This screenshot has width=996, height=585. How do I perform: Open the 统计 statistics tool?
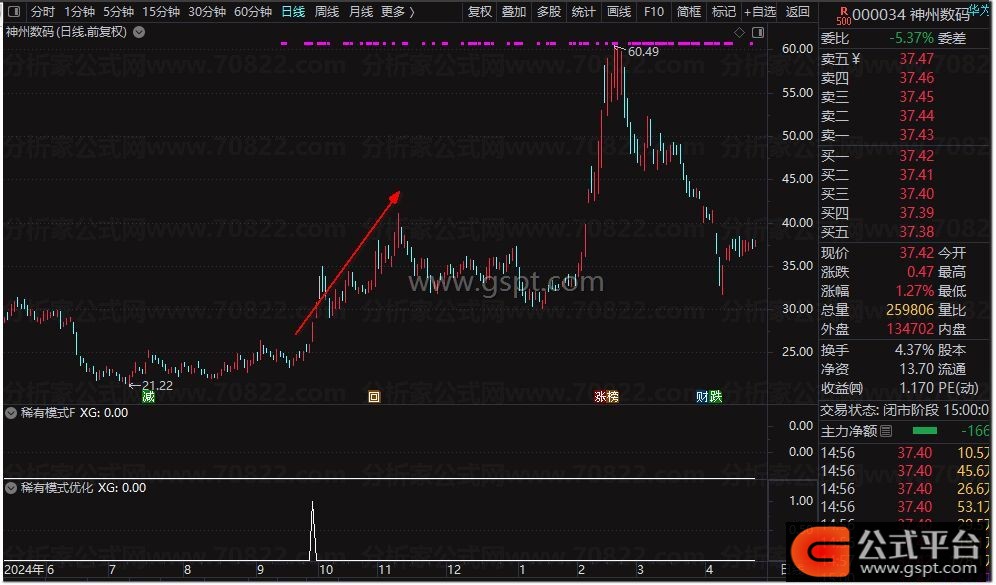584,11
